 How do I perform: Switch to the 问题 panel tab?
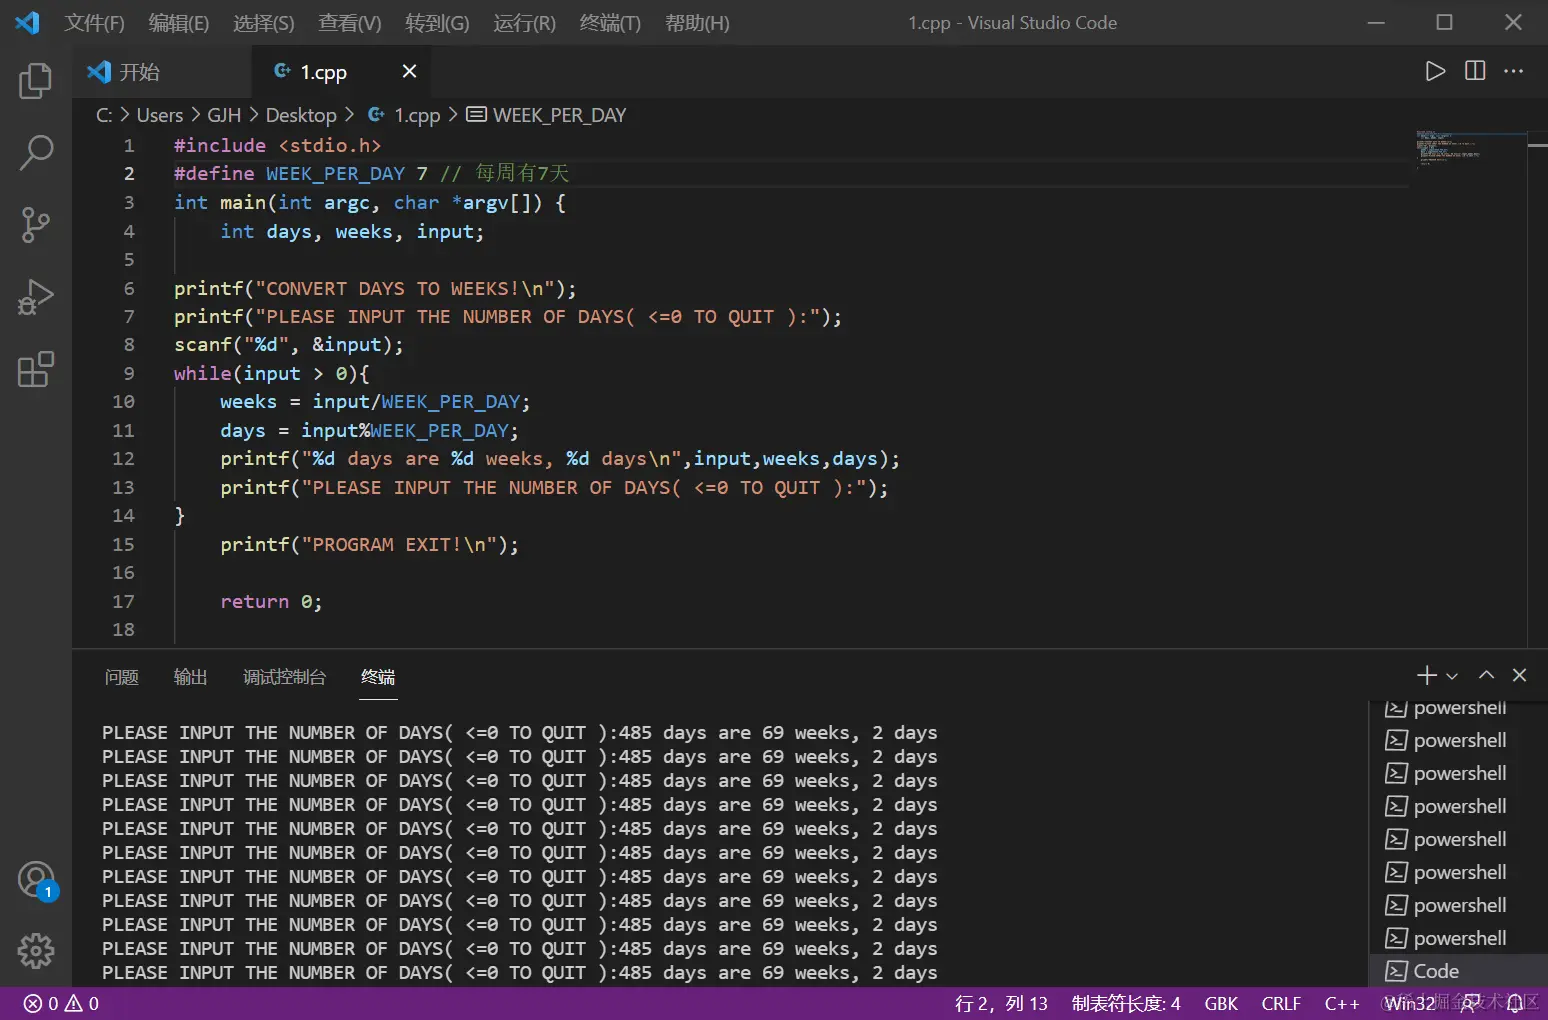pyautogui.click(x=122, y=677)
